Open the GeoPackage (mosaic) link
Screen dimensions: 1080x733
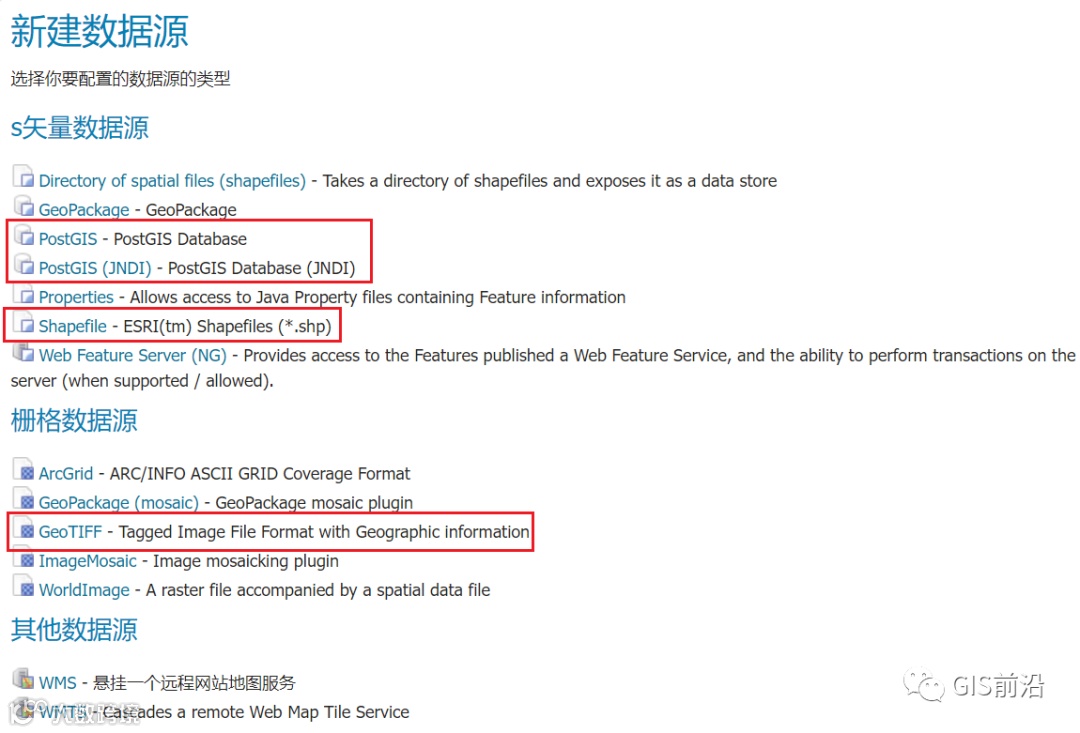[118, 503]
